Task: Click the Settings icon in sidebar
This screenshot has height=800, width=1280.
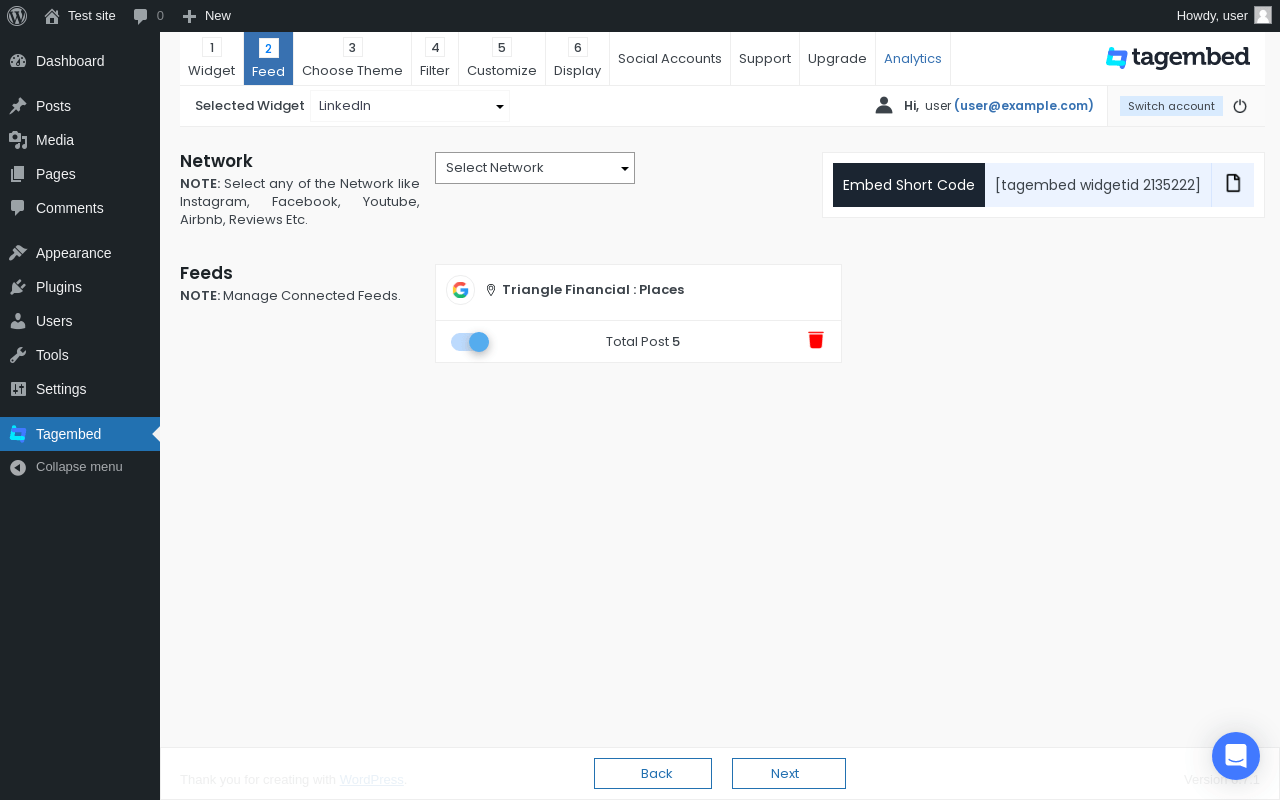Action: tap(18, 389)
